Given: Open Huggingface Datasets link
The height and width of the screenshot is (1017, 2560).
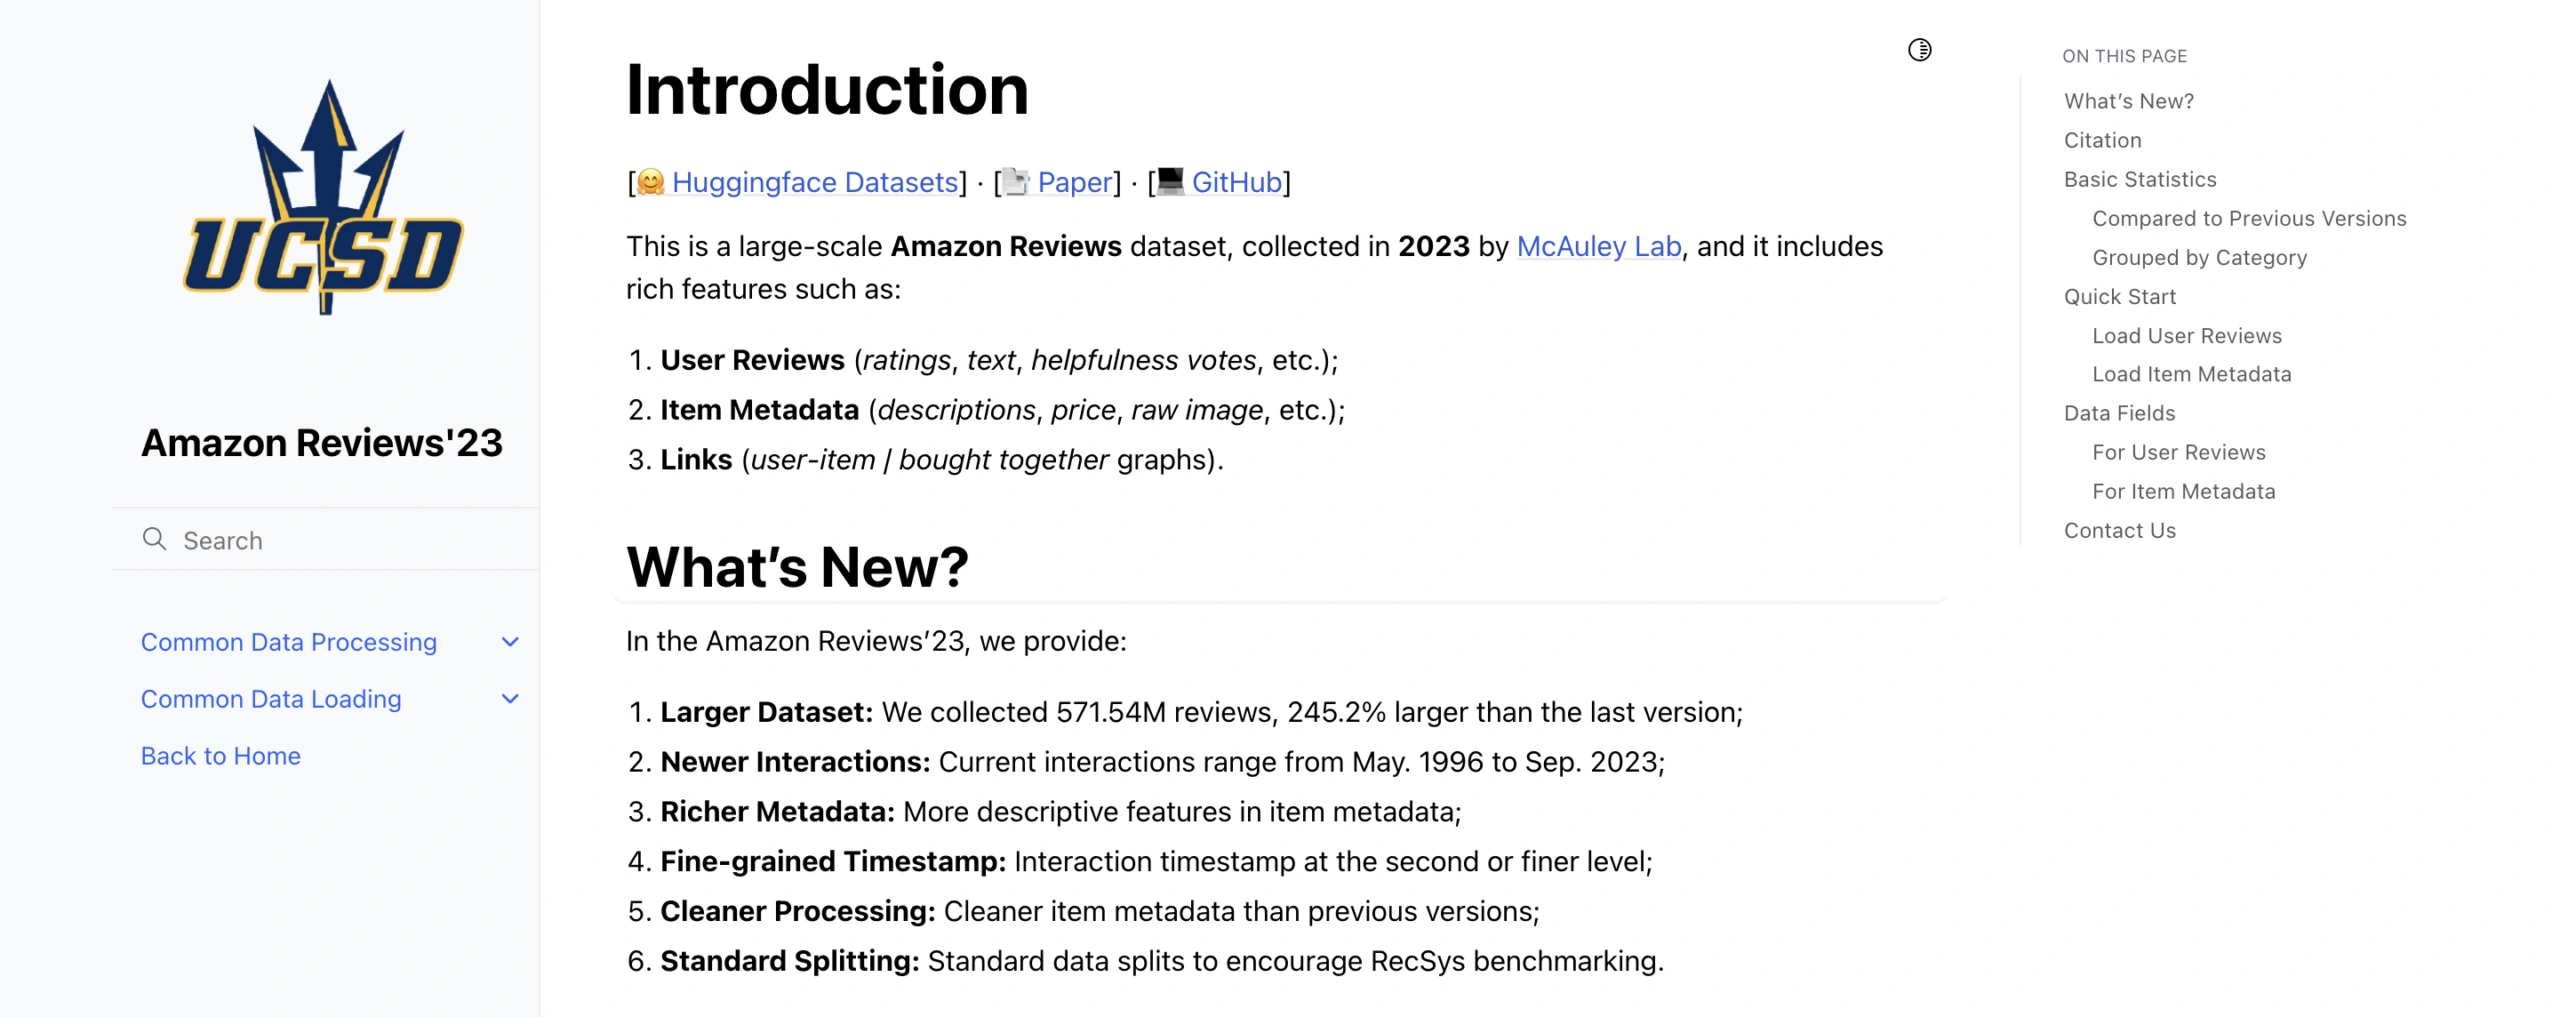Looking at the screenshot, I should [814, 182].
